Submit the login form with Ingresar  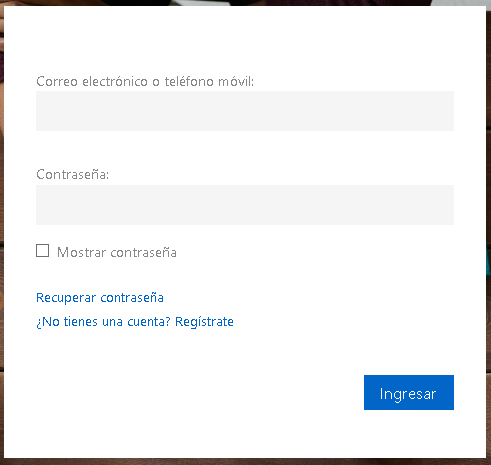[409, 392]
